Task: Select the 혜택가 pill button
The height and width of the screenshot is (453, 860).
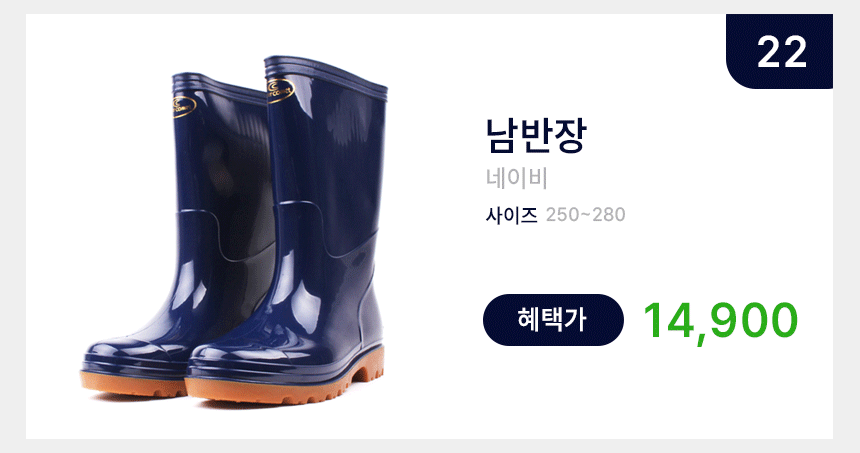Action: click(x=553, y=320)
